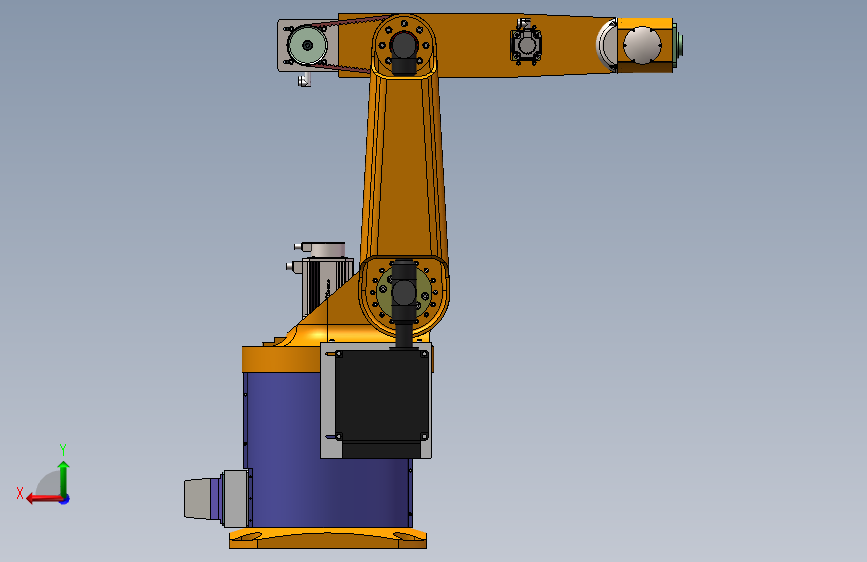Select the round grey cap on the wrist housing
The width and height of the screenshot is (867, 562).
click(642, 45)
